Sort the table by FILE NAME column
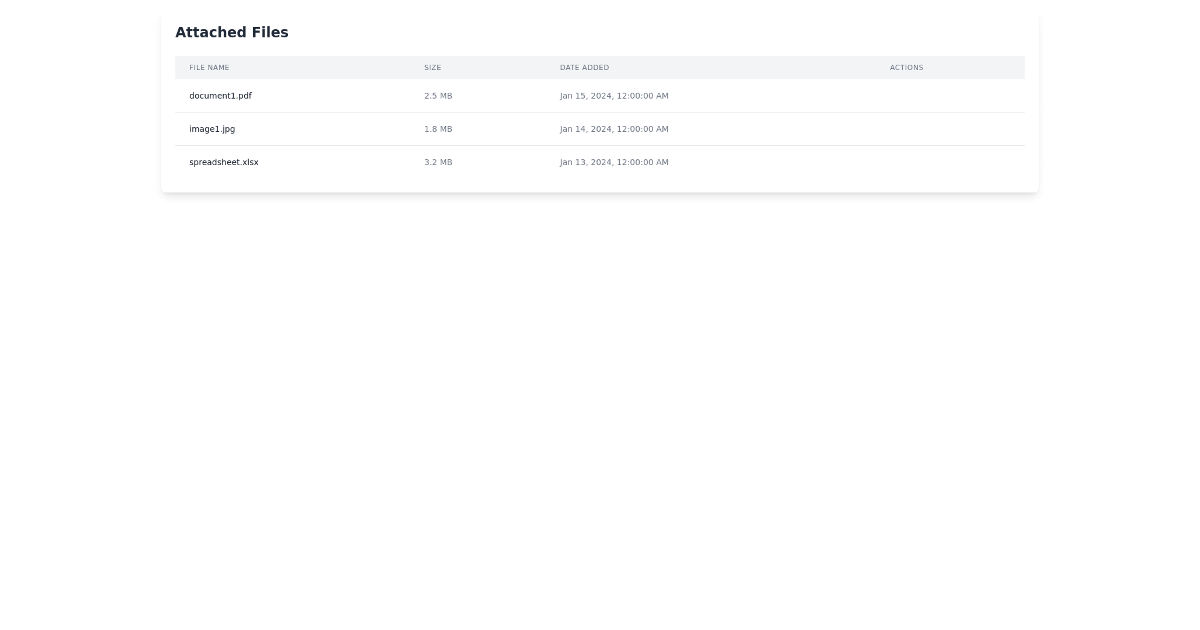 click(209, 67)
